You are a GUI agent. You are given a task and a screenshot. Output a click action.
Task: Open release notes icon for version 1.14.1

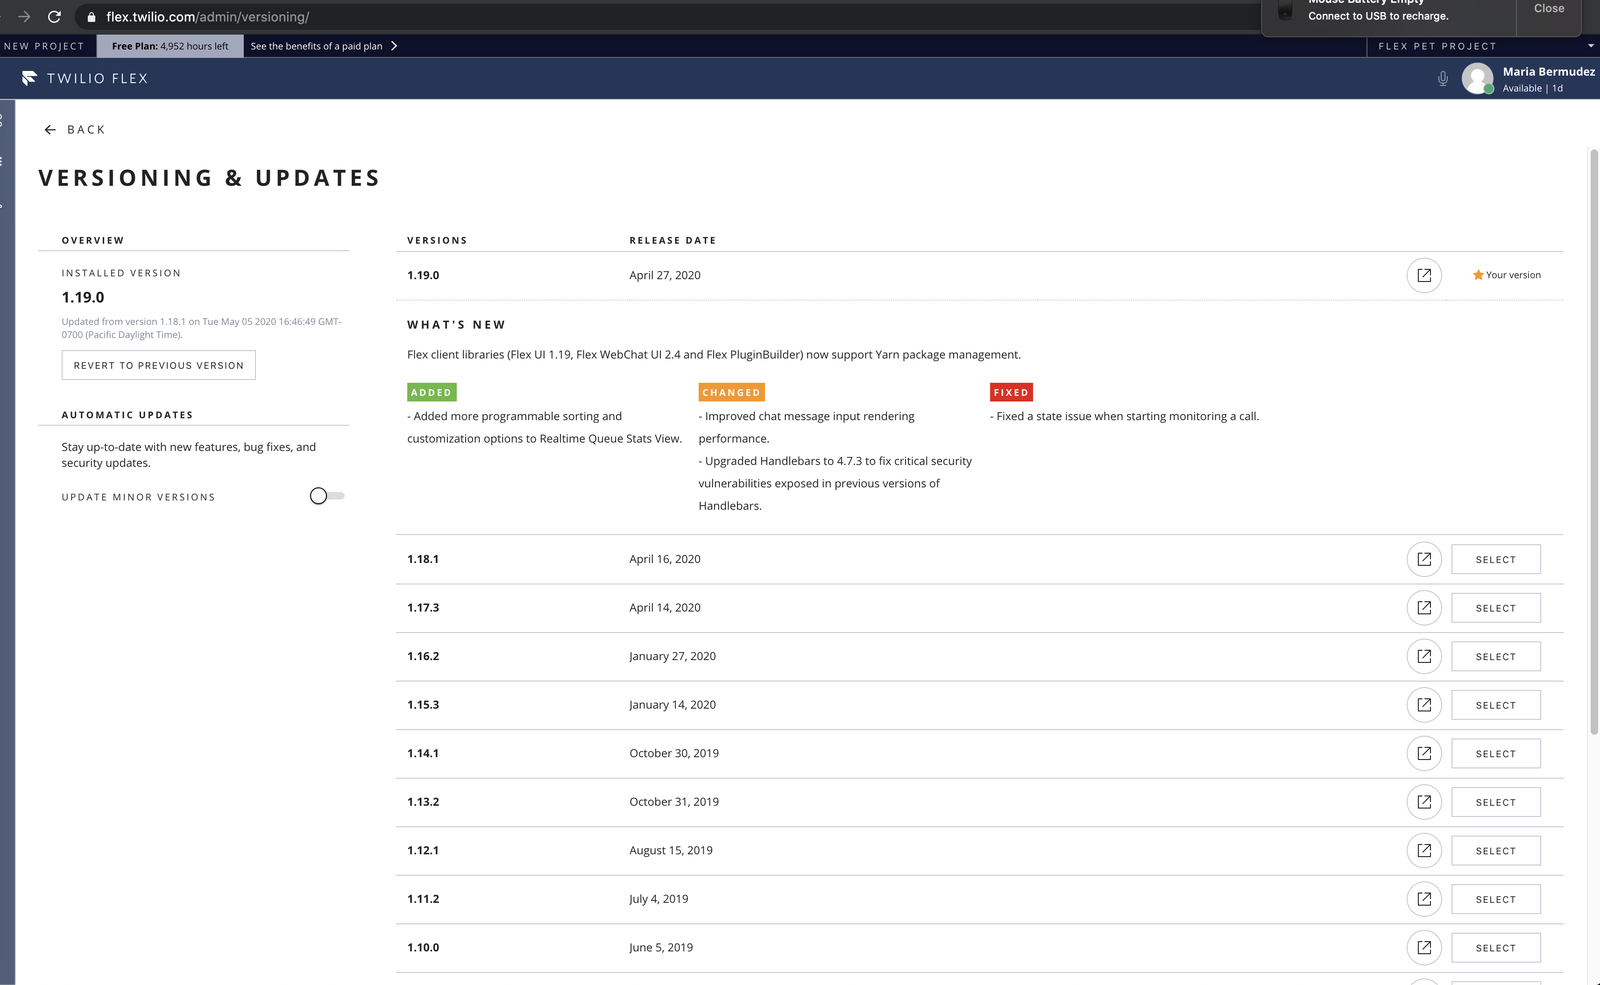(1424, 753)
